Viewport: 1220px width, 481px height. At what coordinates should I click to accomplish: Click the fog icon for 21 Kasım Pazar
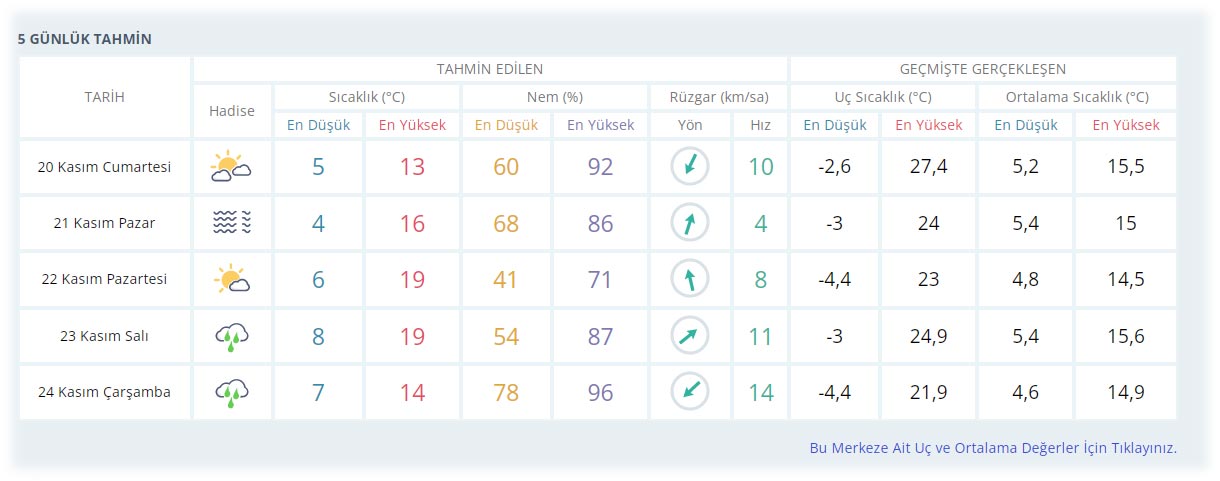(231, 223)
